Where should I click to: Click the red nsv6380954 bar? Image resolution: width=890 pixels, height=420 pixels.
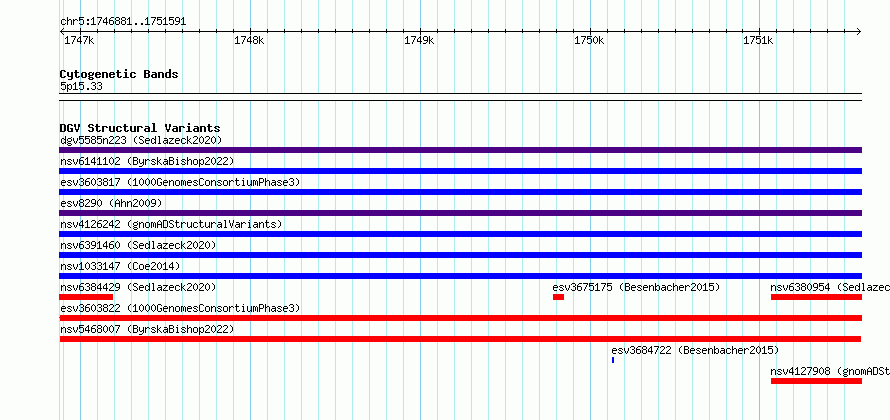[816, 297]
